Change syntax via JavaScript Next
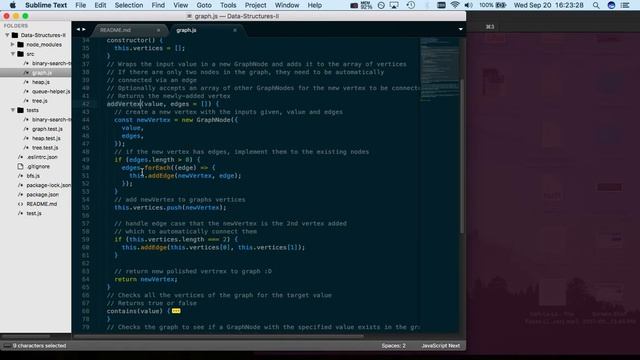The image size is (640, 360). point(440,346)
